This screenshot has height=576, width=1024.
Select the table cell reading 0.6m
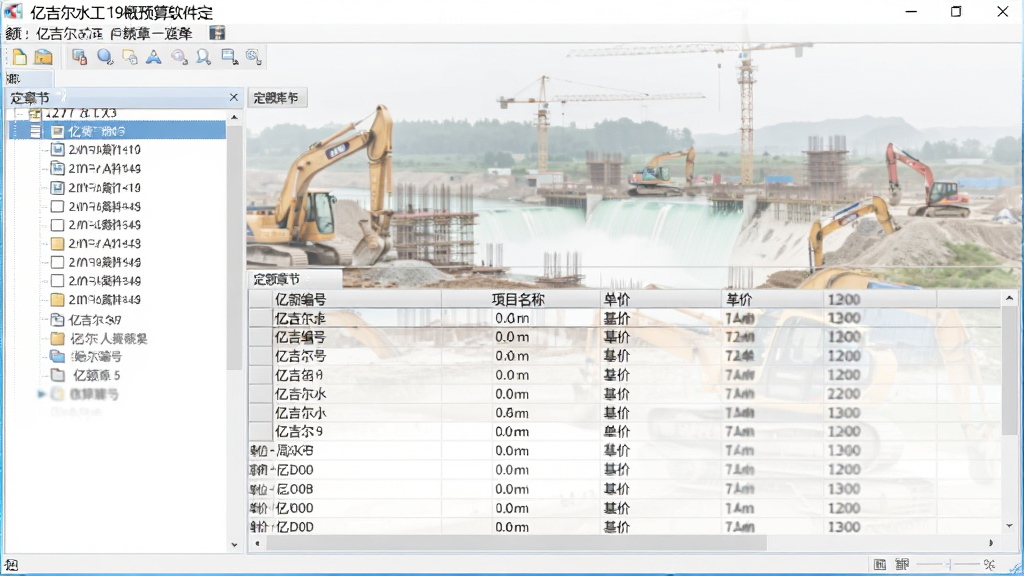[x=512, y=413]
